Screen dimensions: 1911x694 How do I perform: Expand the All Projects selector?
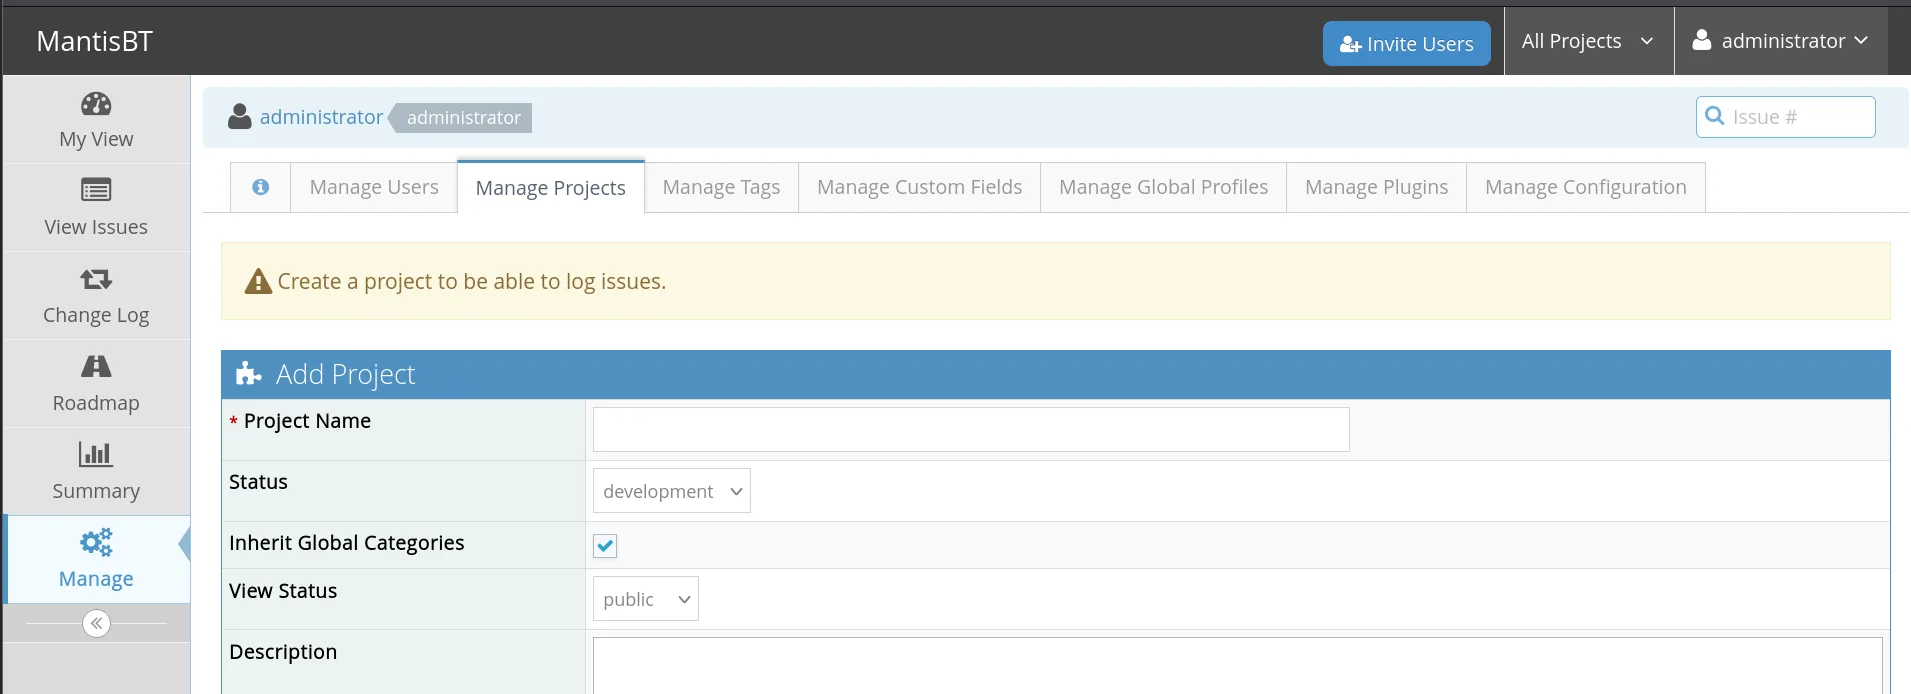click(x=1589, y=41)
